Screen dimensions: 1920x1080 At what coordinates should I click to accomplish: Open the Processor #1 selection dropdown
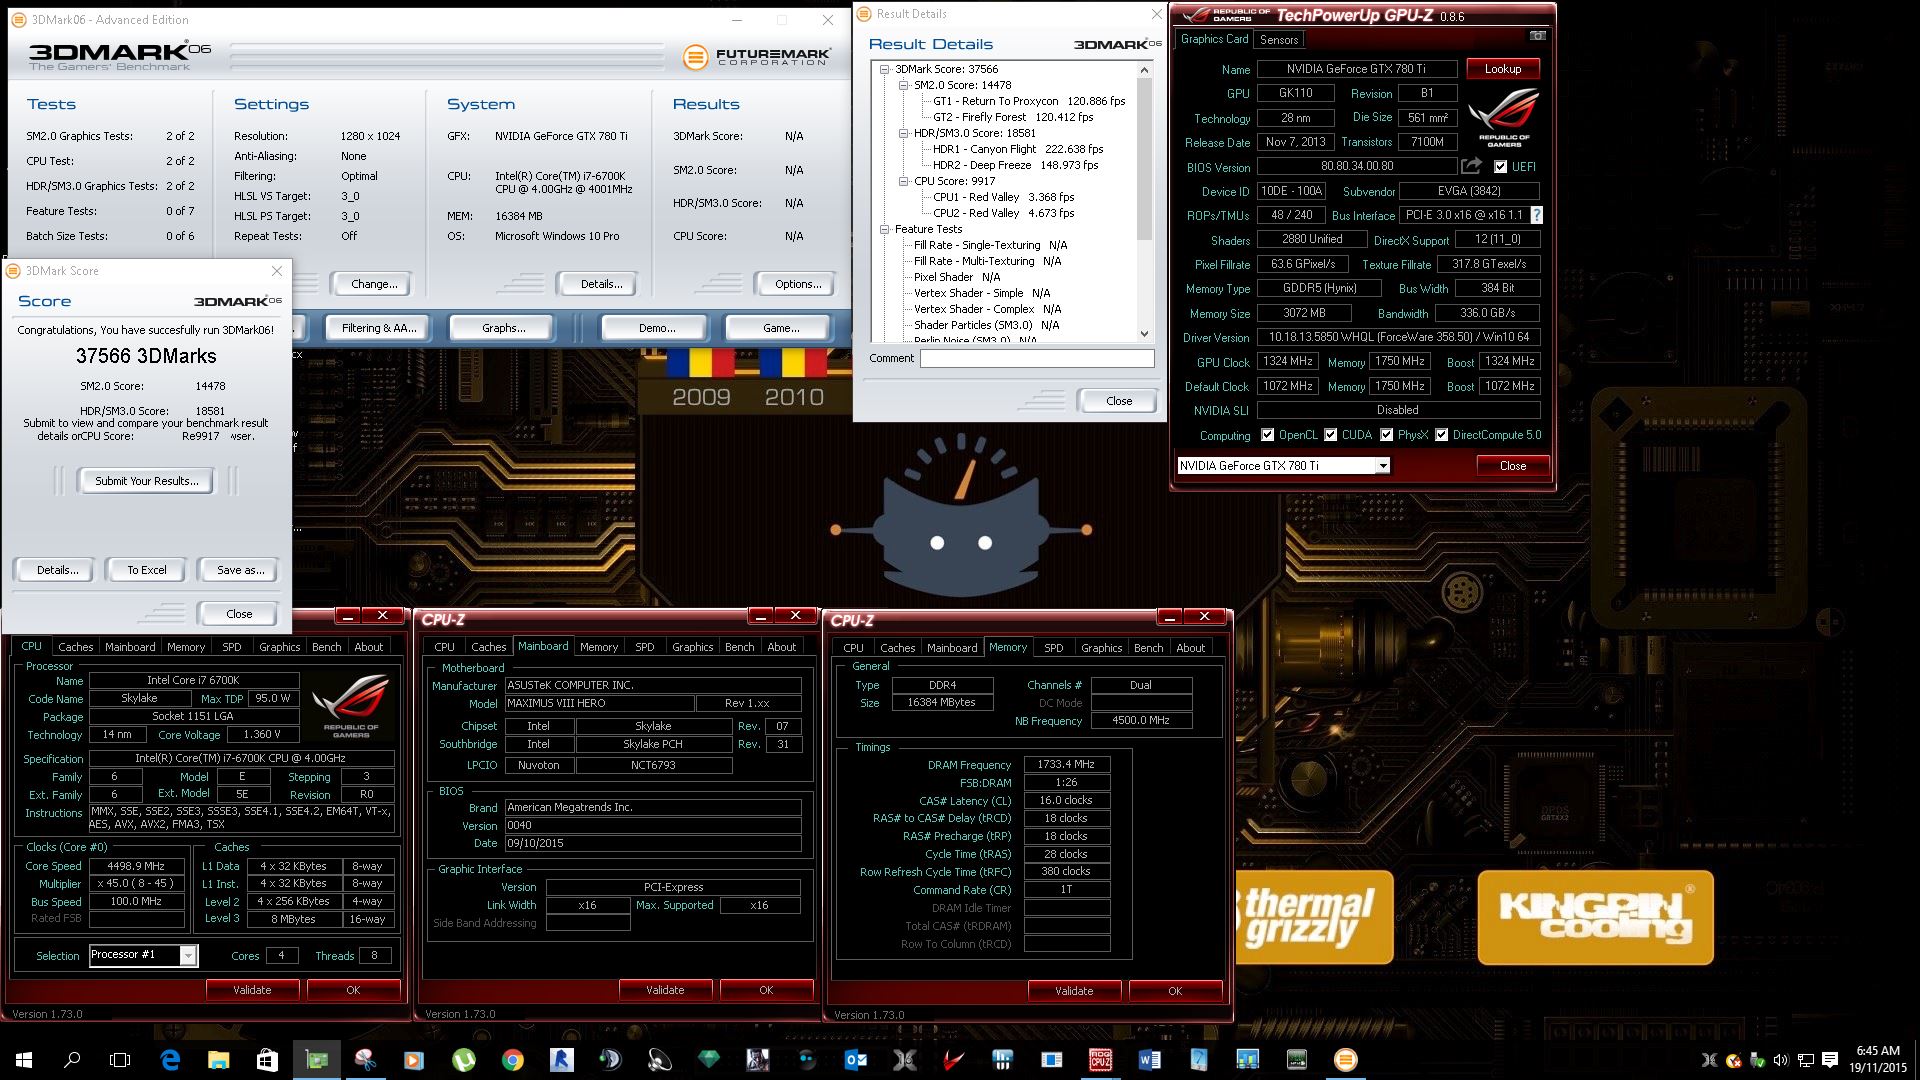coord(188,956)
